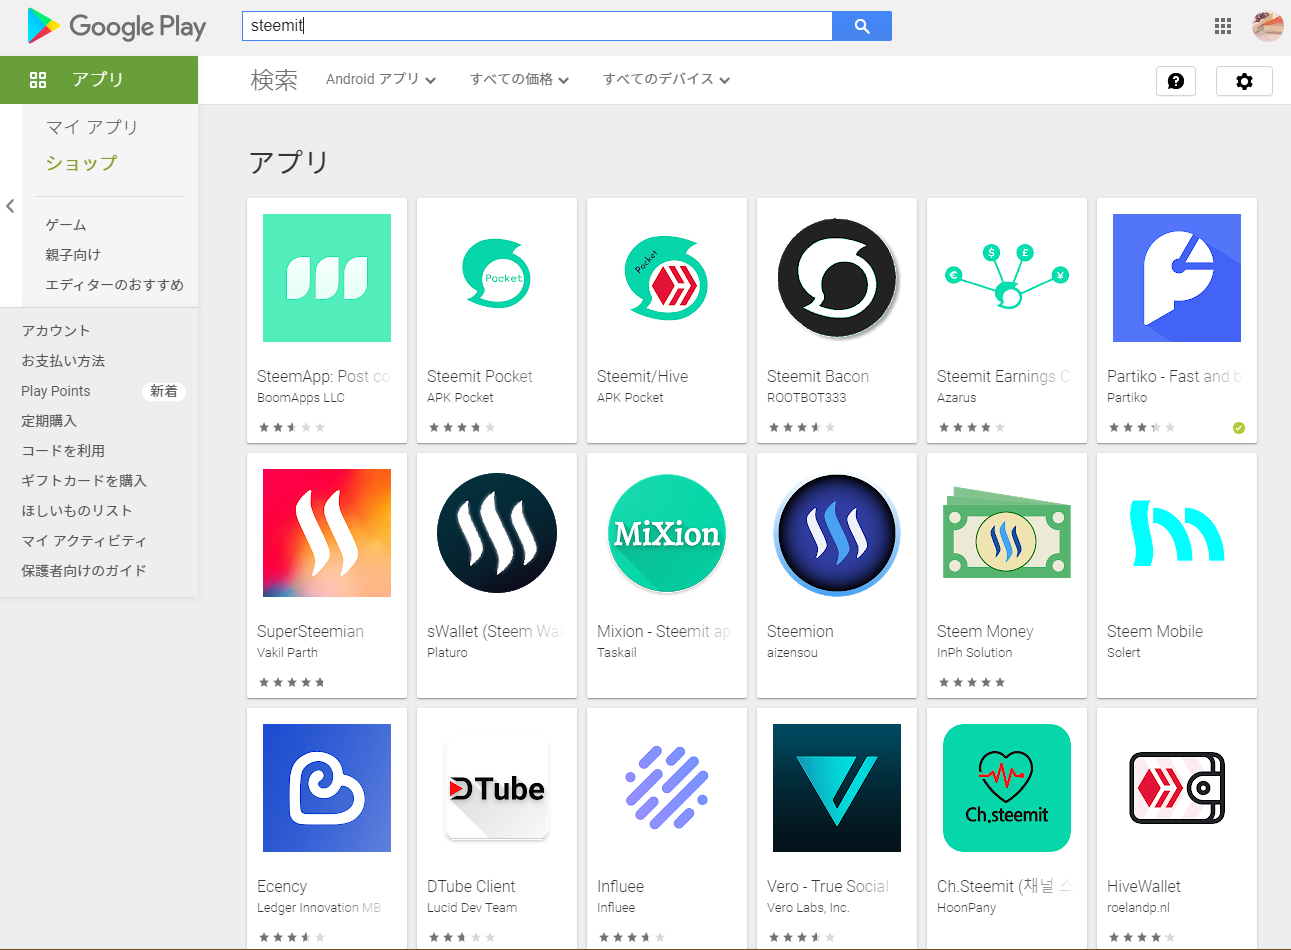Click the Steem Money app title
This screenshot has height=950, width=1291.
[985, 632]
